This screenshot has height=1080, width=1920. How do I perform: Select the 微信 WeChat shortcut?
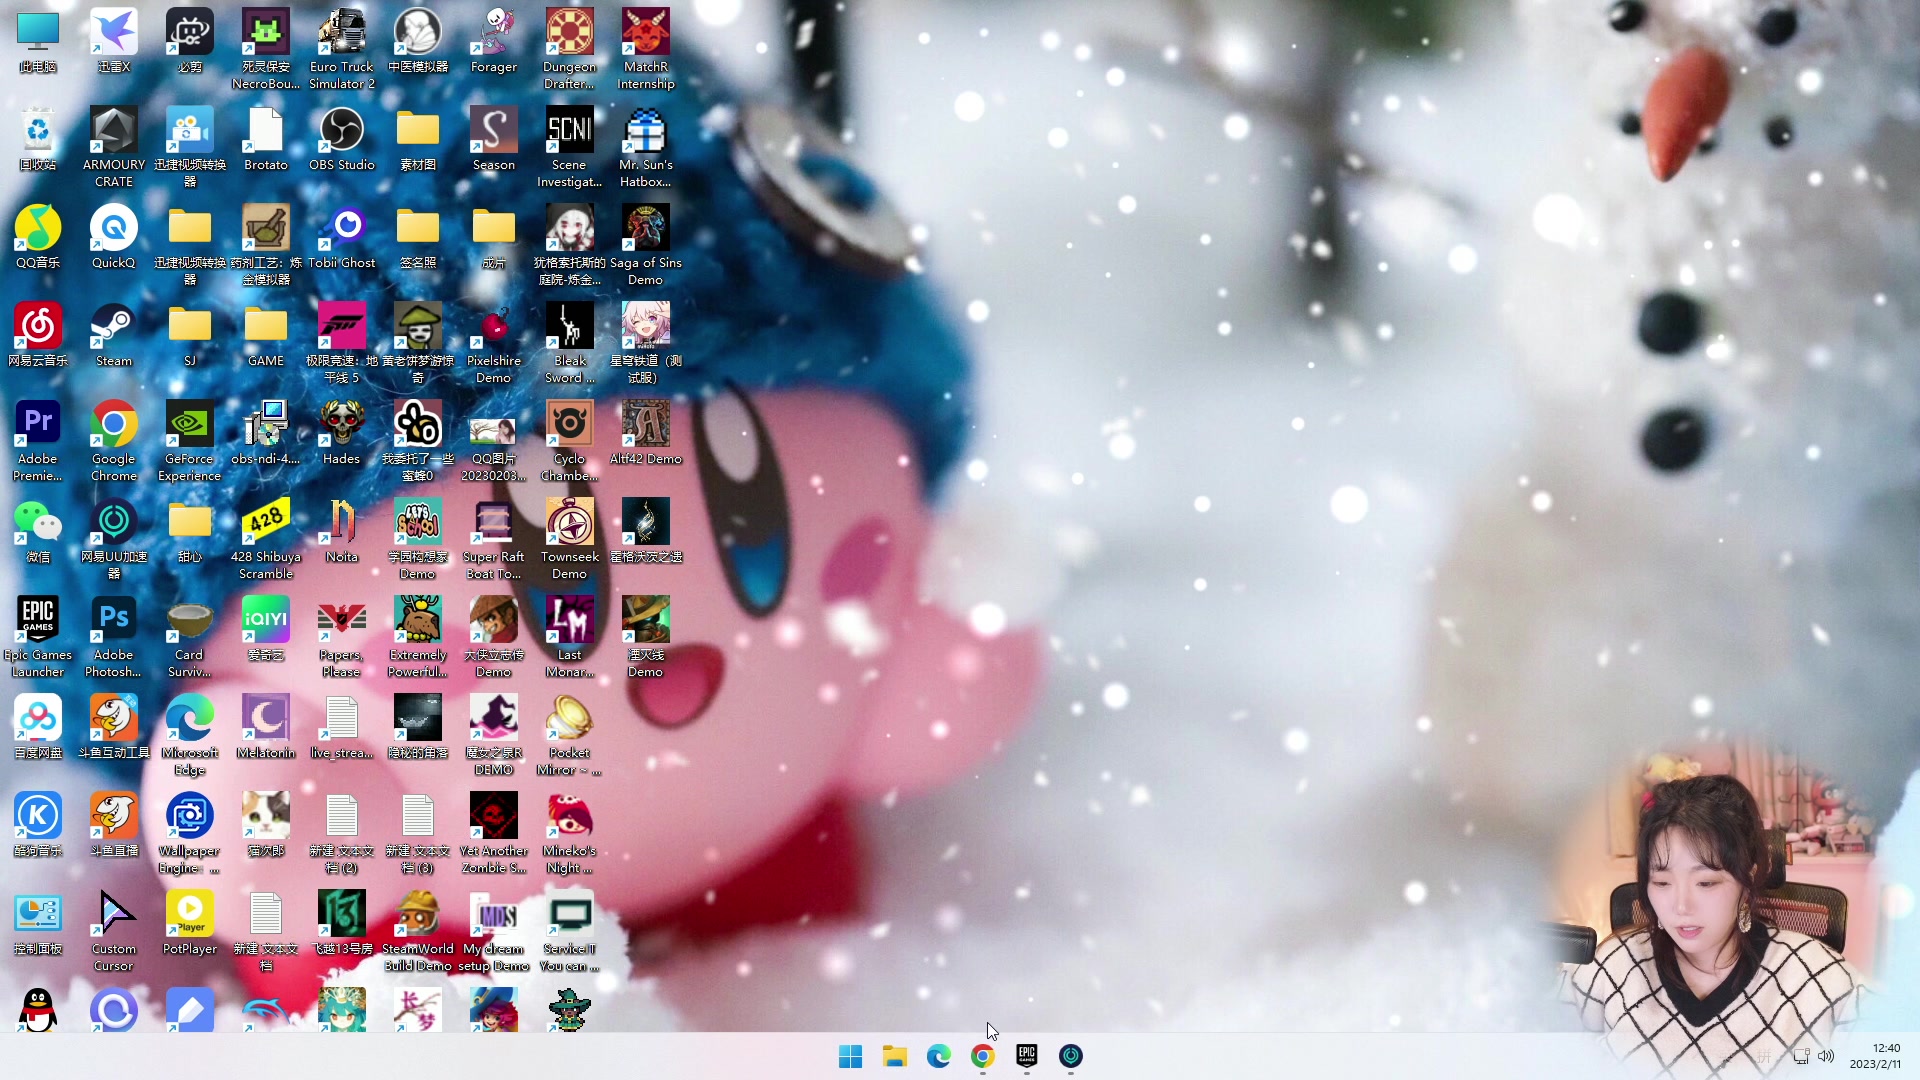[x=38, y=532]
